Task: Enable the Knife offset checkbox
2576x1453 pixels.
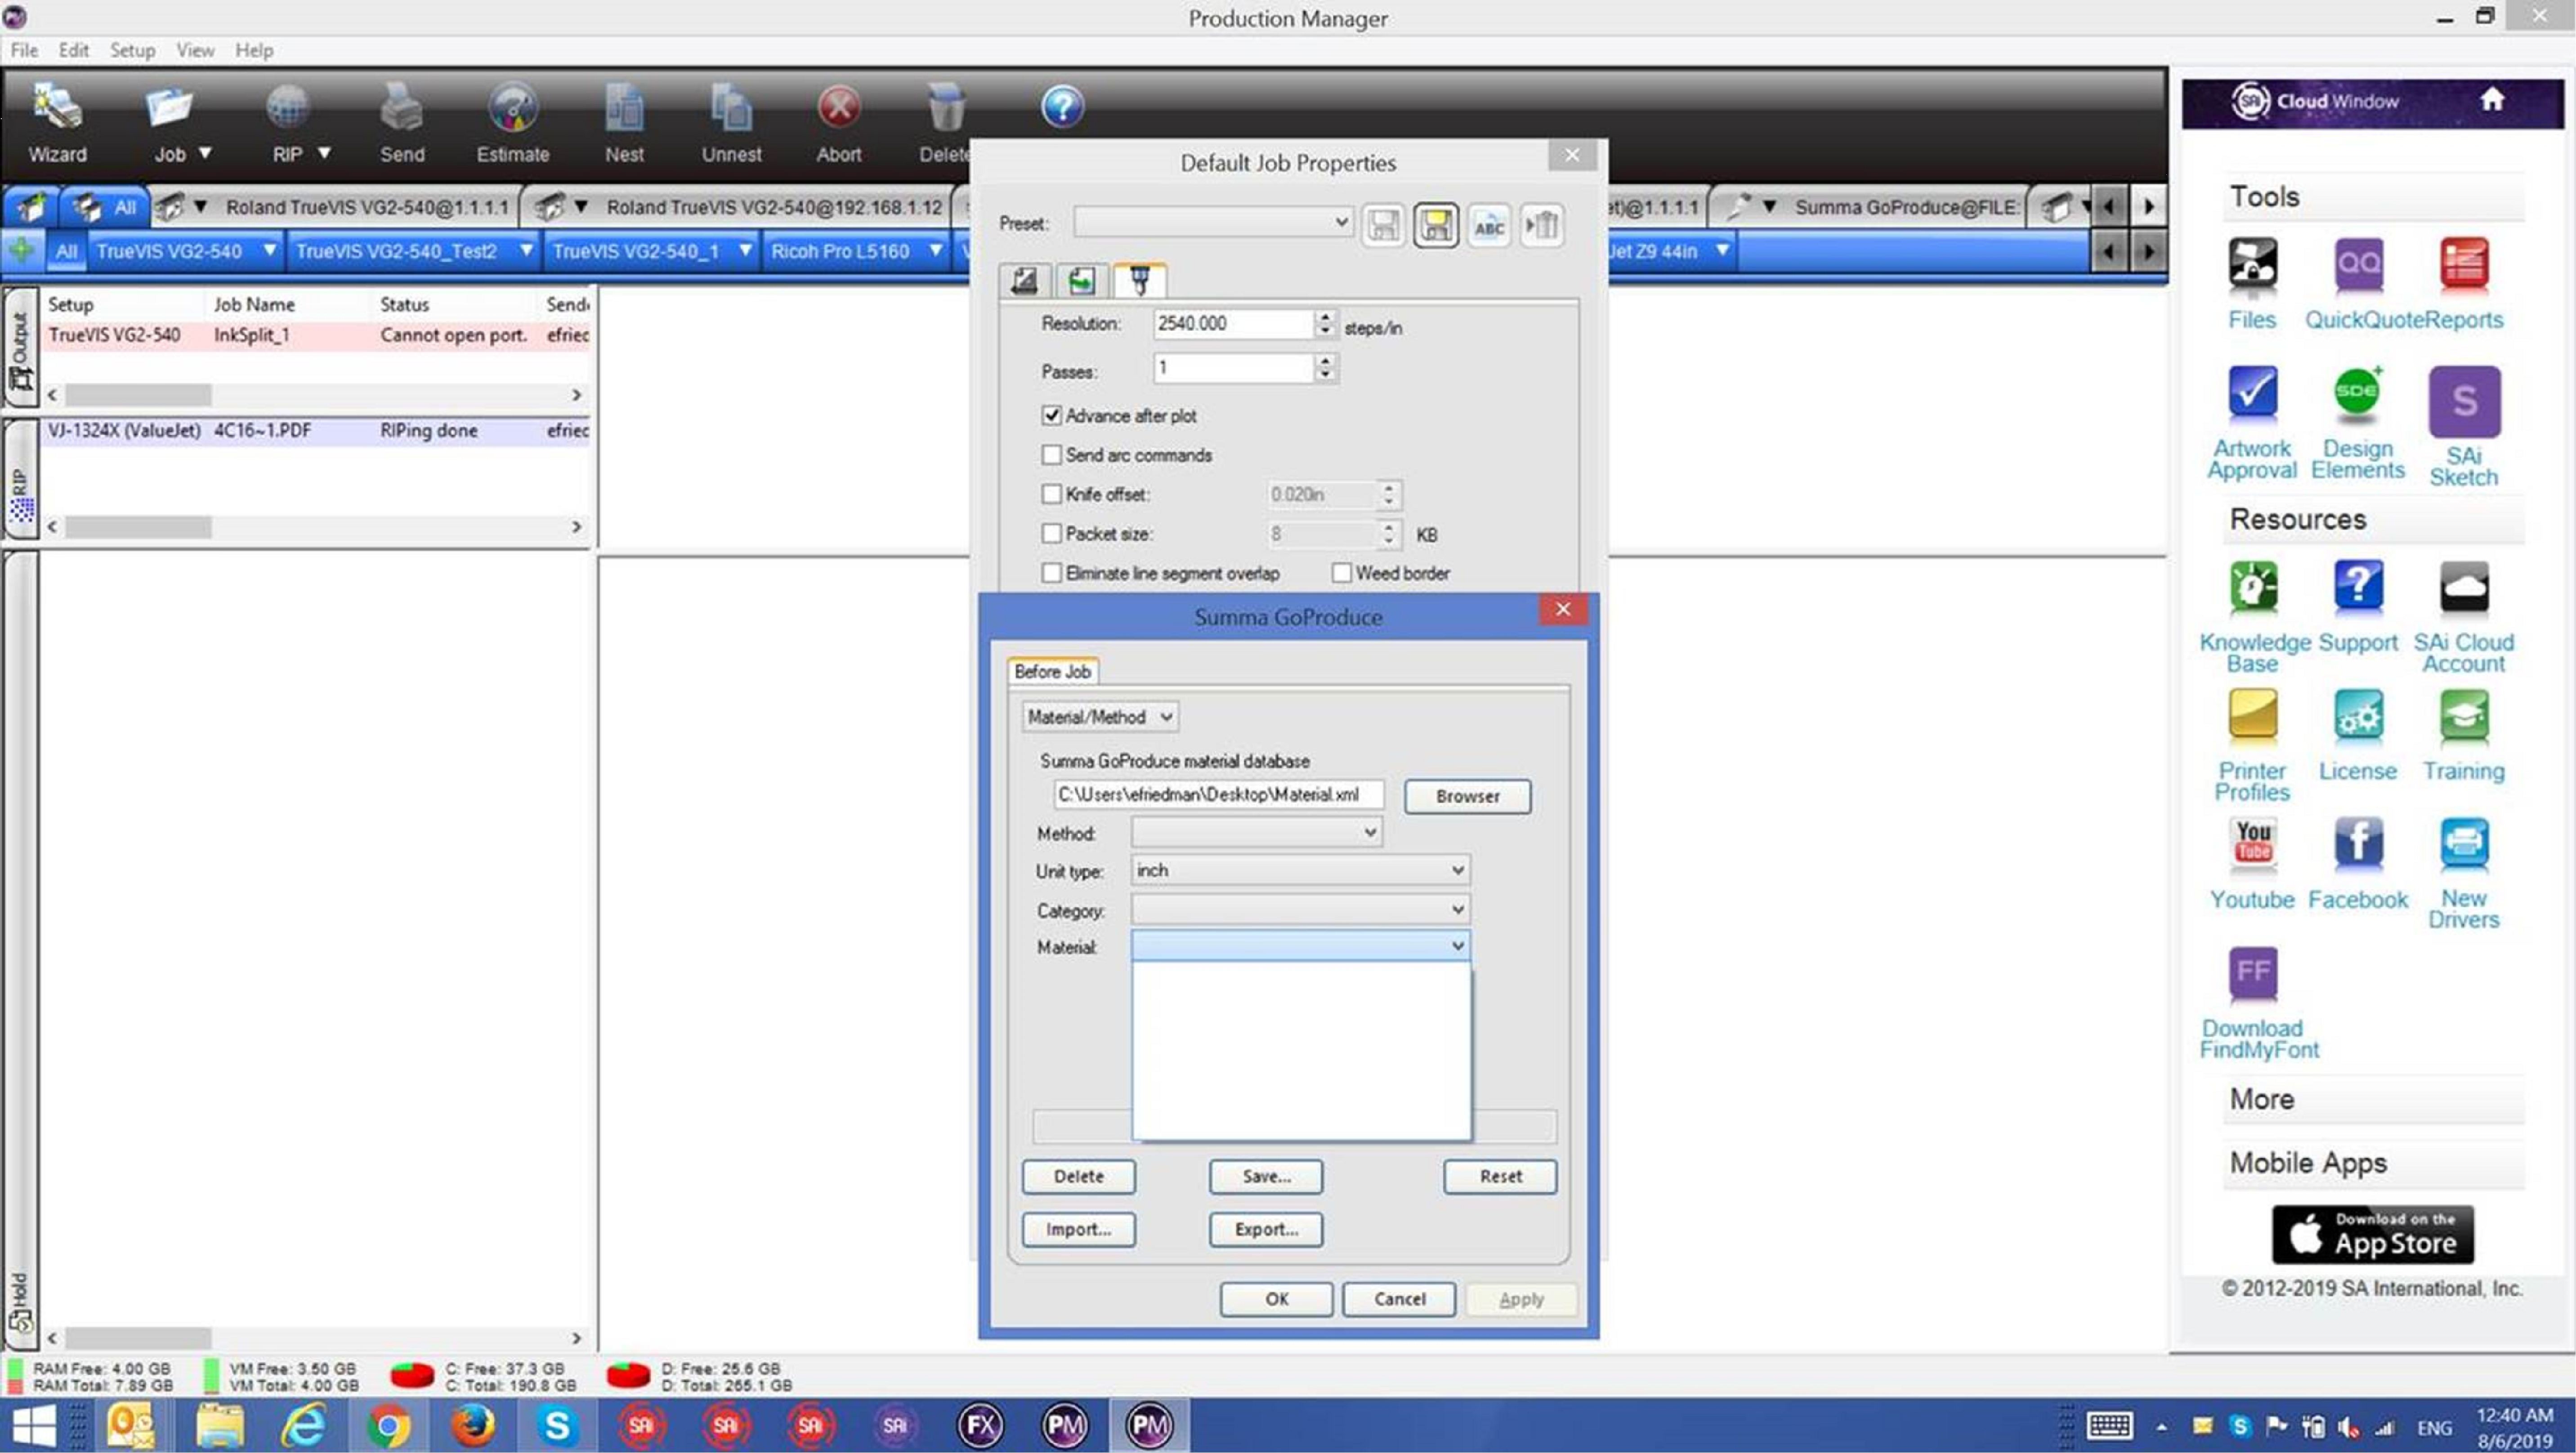Action: [1051, 494]
